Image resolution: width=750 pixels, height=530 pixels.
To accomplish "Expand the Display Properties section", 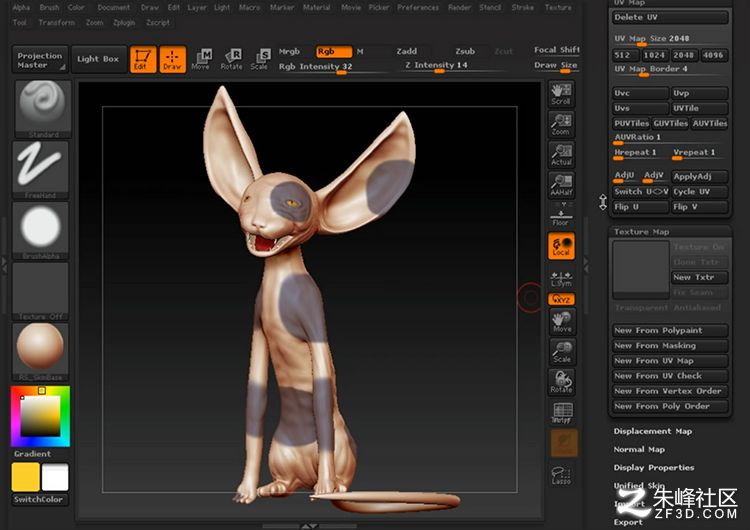I will point(654,468).
